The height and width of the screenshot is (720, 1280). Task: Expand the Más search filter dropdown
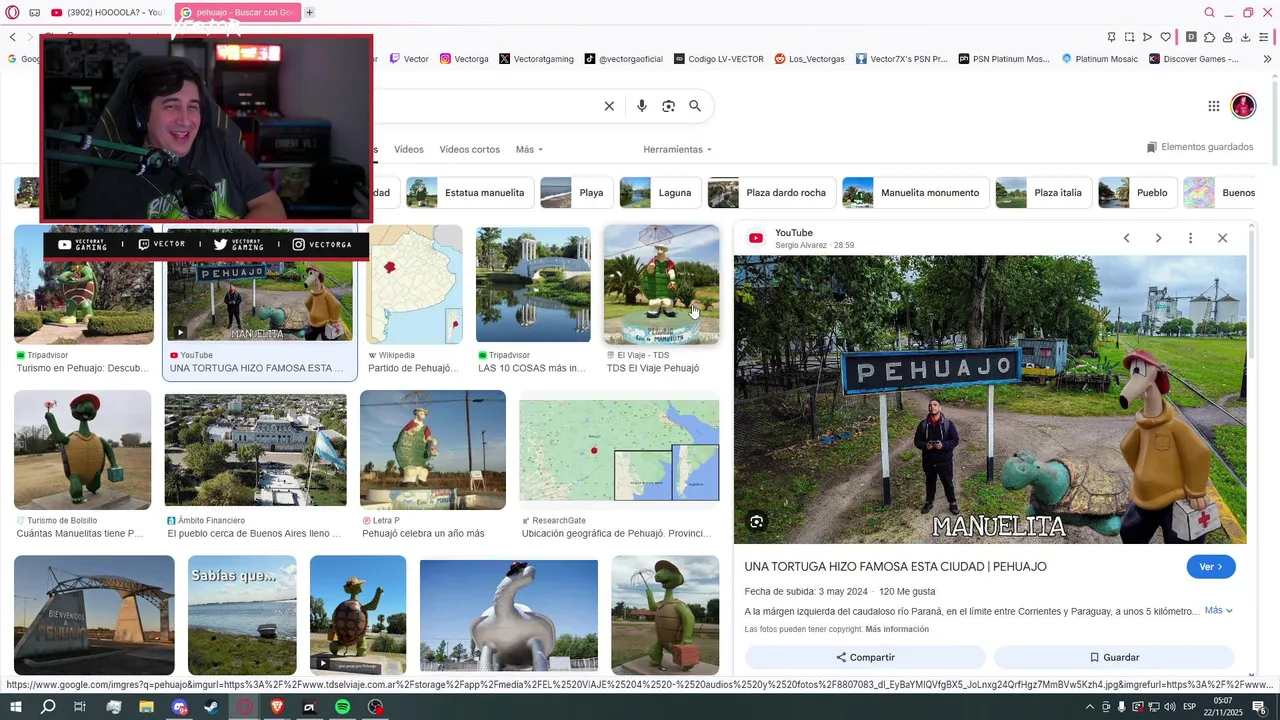[529, 149]
